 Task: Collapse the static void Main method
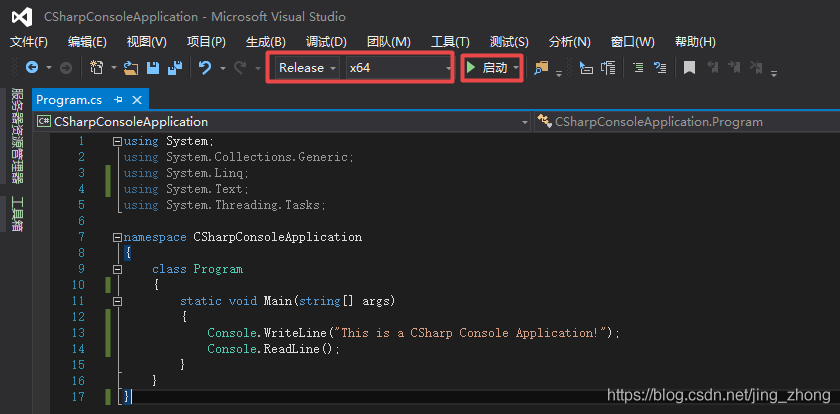[117, 301]
